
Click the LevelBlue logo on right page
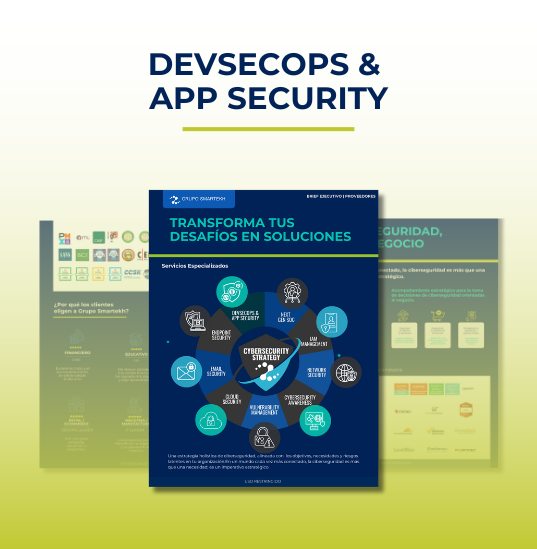(404, 450)
